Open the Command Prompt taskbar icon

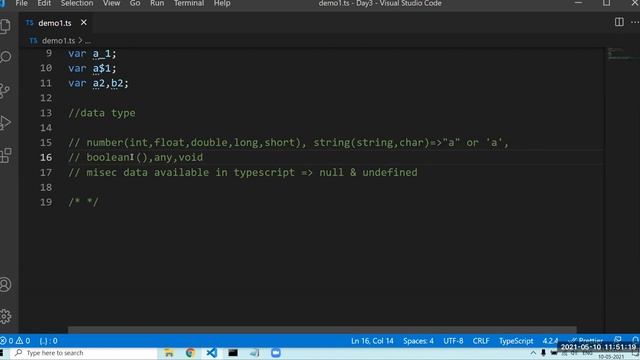pos(233,353)
